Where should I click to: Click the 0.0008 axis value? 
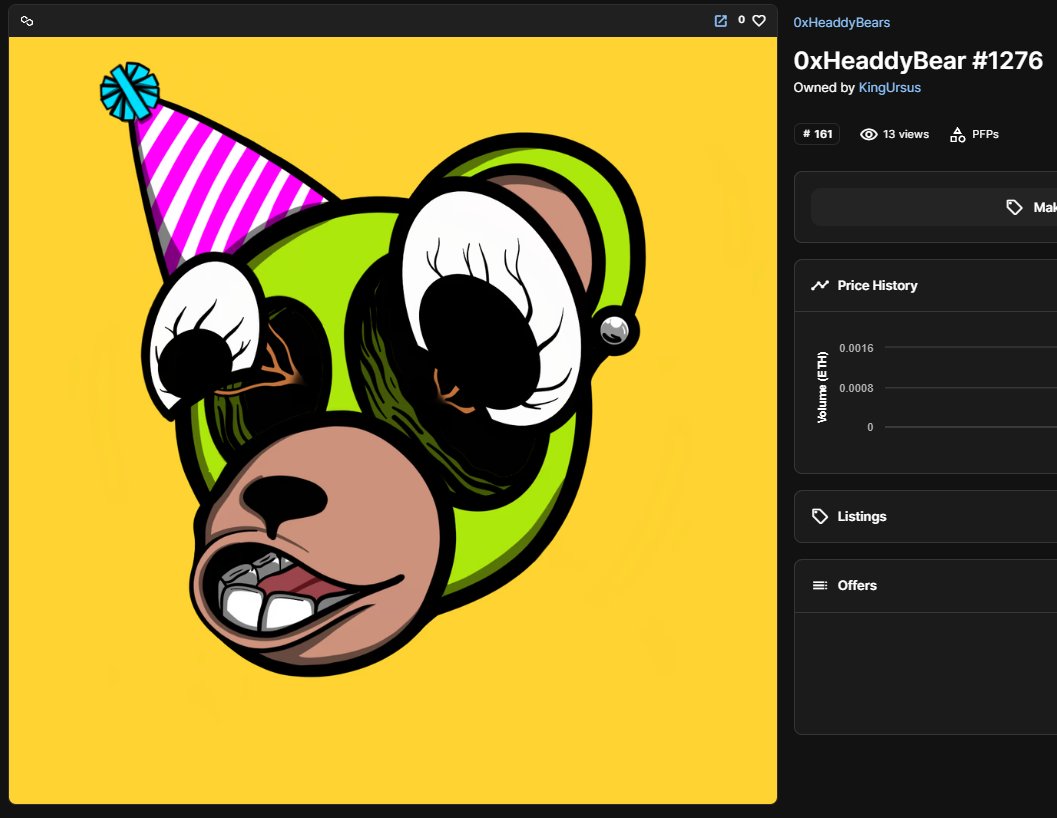point(856,388)
